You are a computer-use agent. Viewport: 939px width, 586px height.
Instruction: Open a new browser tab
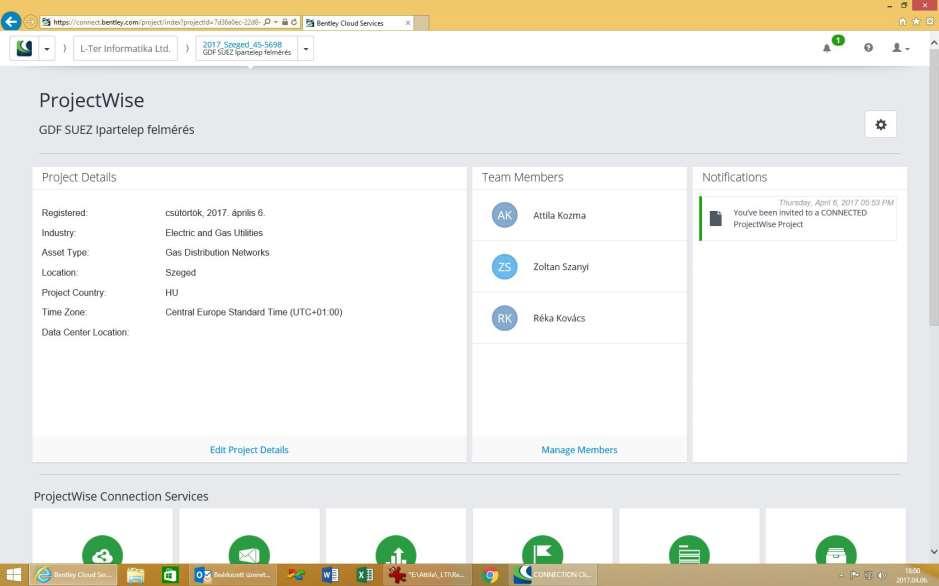422,23
